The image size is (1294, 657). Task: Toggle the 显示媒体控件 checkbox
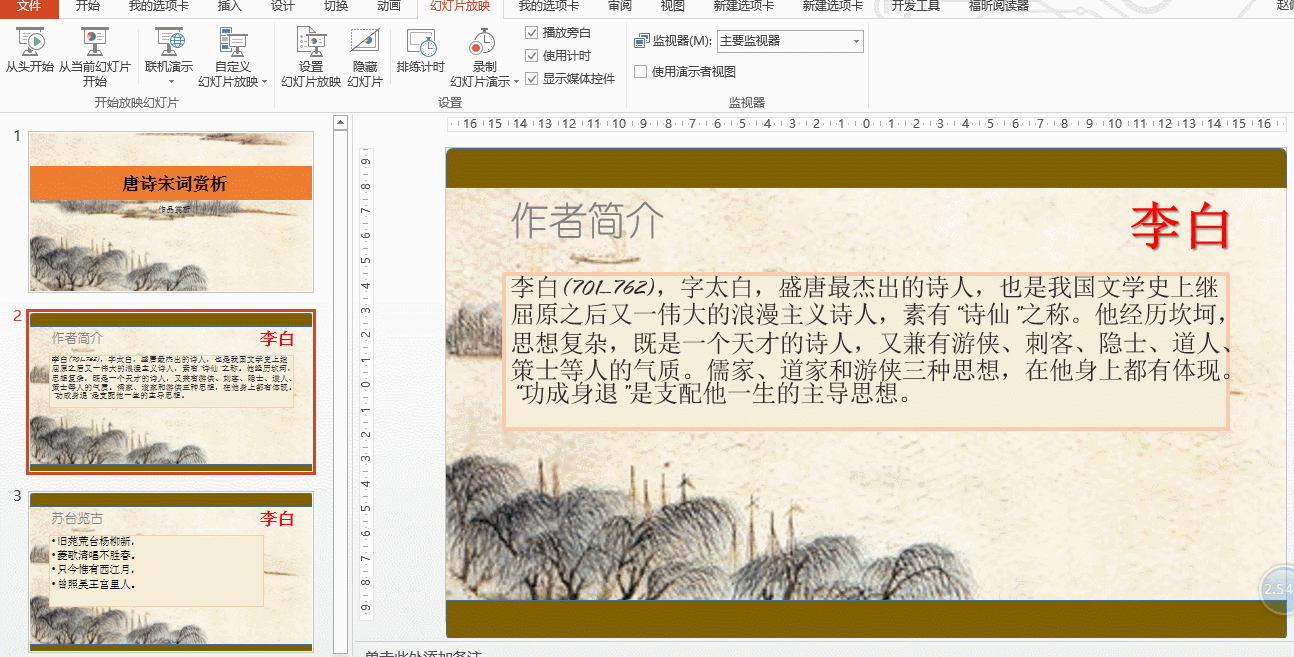click(x=531, y=79)
